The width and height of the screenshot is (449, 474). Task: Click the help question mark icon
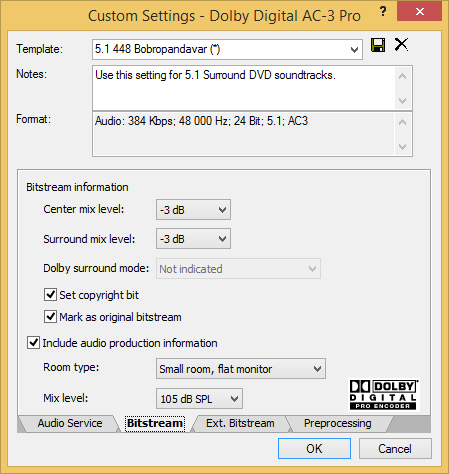coord(383,12)
